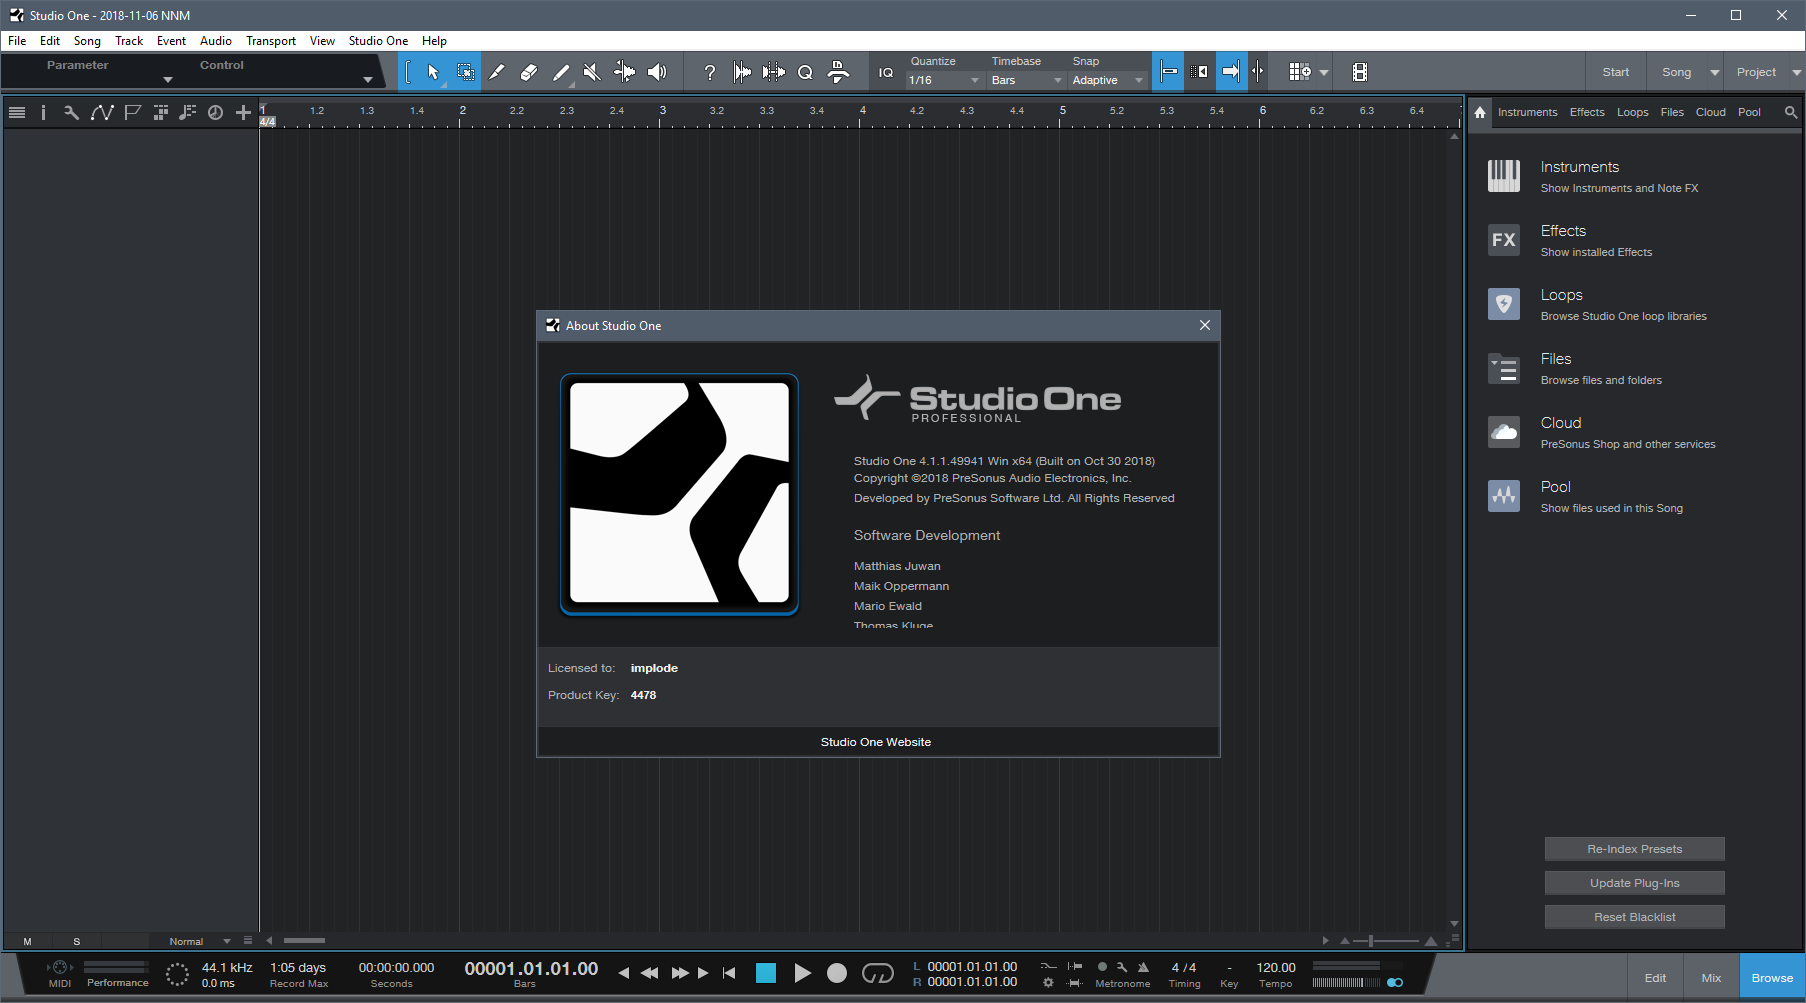
Task: Open the inspector i icon
Action: 43,113
